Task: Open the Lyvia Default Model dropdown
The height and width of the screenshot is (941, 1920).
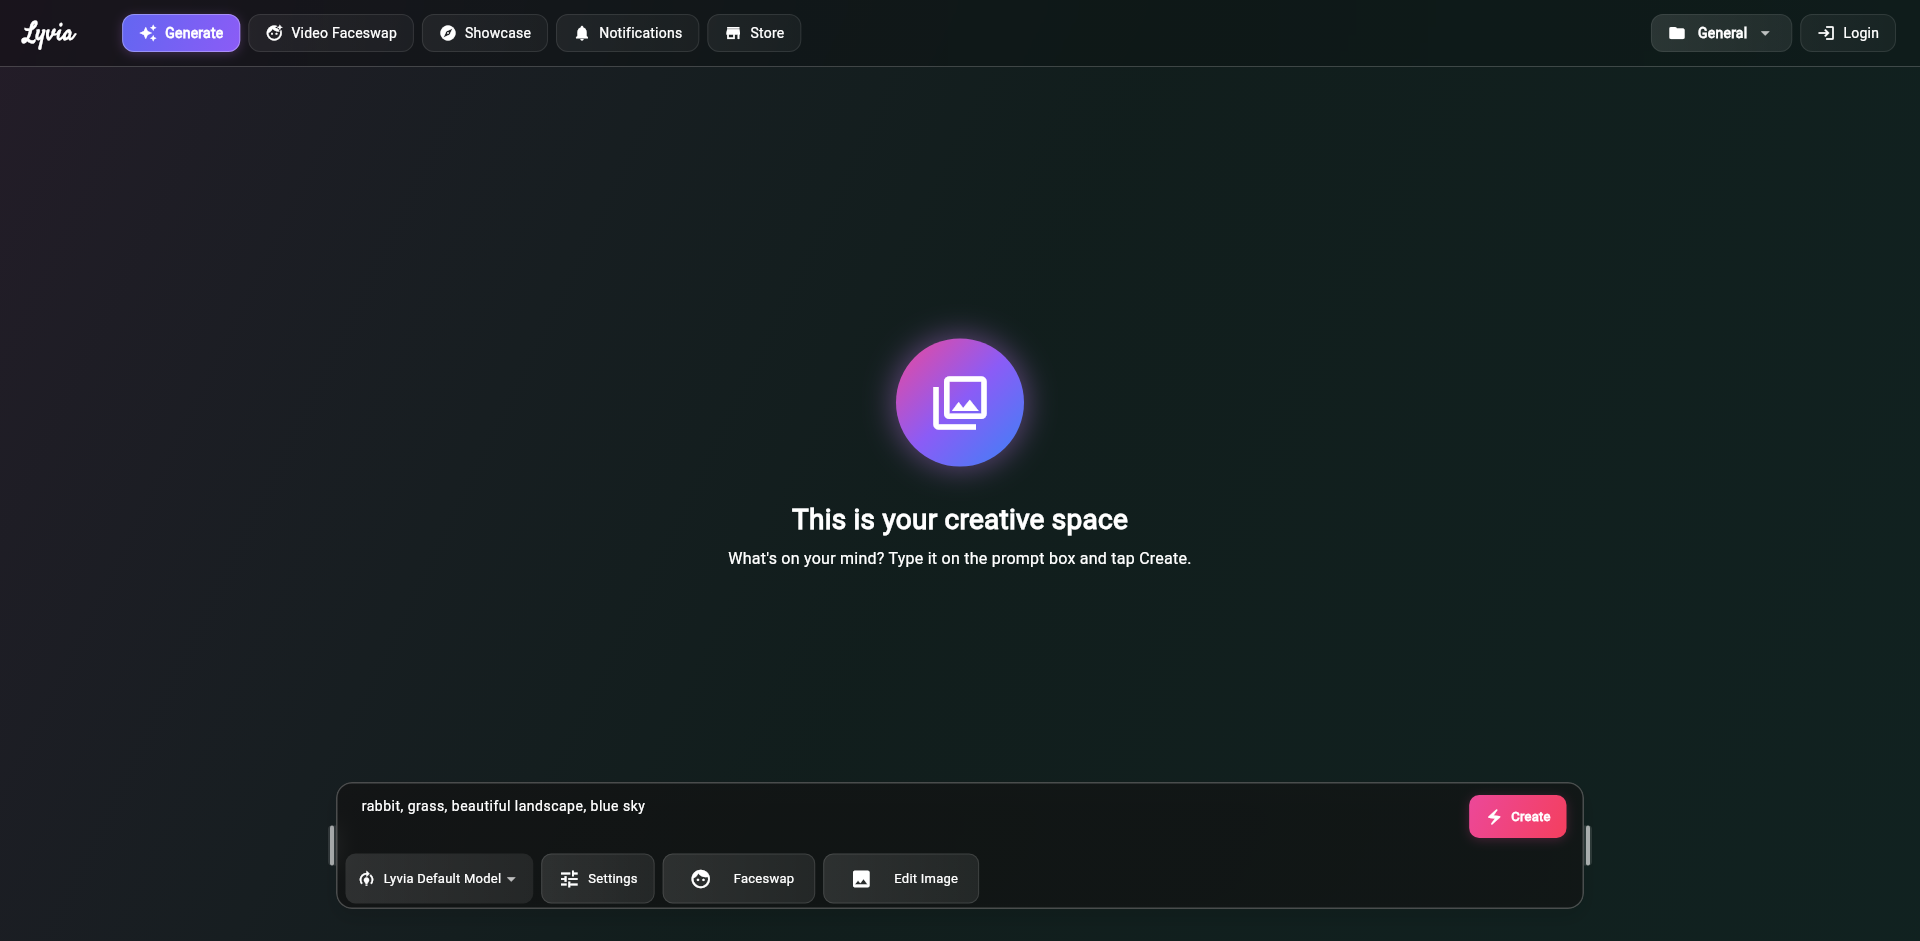Action: point(439,879)
